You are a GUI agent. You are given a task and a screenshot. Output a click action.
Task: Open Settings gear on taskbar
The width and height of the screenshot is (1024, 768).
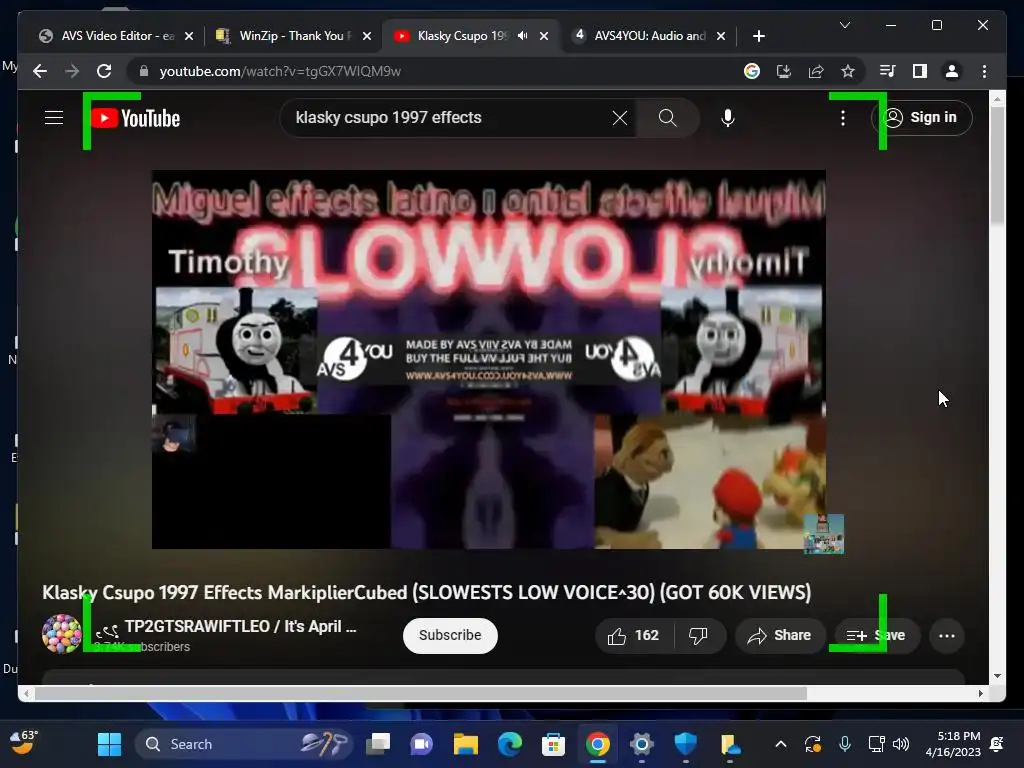coord(641,744)
